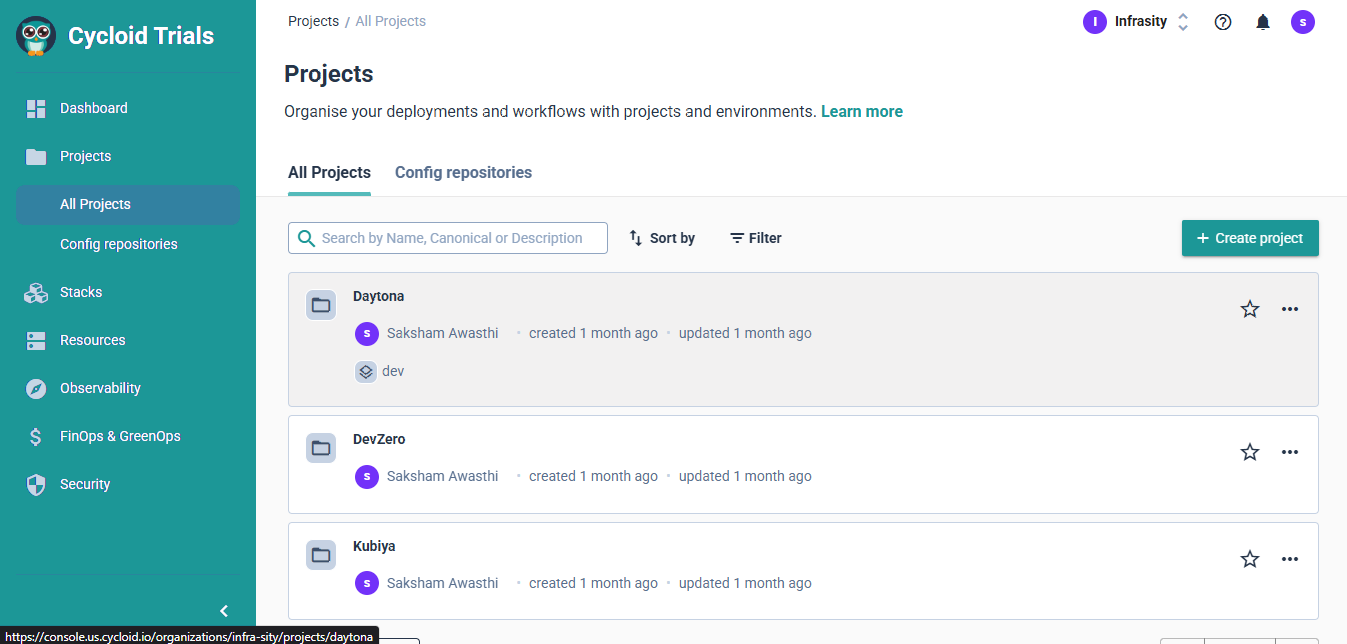1347x644 pixels.
Task: Click the Security shield icon
Action: point(36,484)
